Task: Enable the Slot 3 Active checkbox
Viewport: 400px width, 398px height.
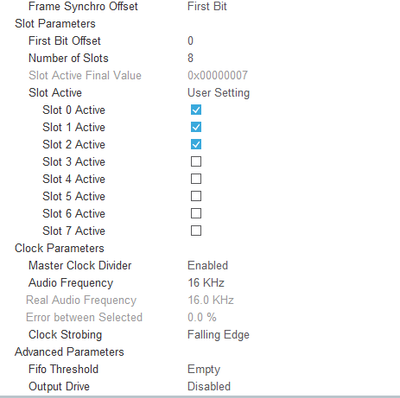Action: pos(196,162)
